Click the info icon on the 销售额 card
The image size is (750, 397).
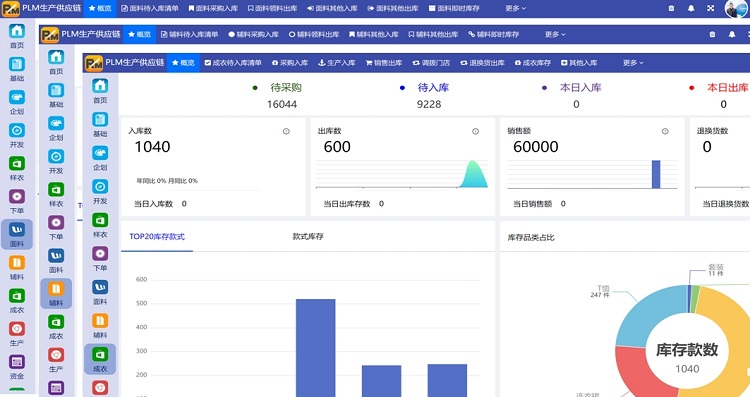point(665,132)
